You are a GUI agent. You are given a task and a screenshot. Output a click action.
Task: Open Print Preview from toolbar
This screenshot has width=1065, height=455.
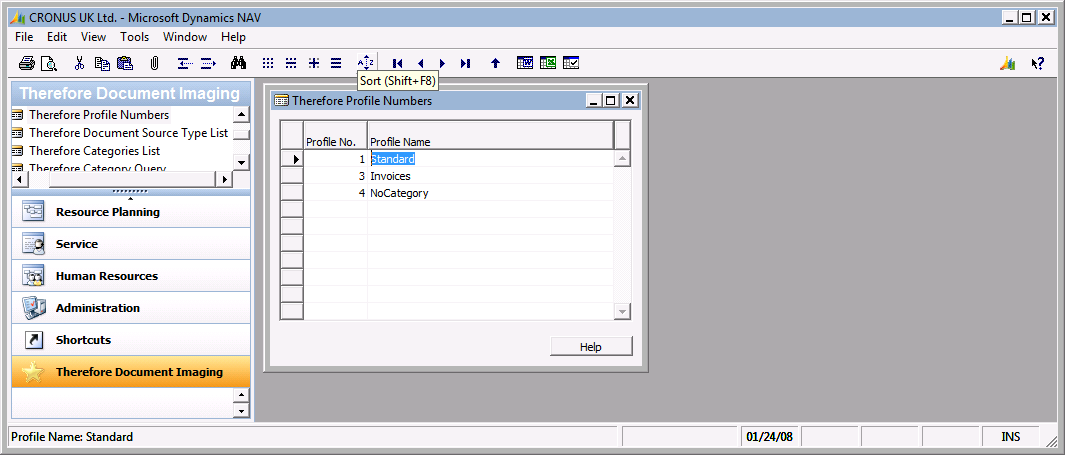click(x=48, y=63)
